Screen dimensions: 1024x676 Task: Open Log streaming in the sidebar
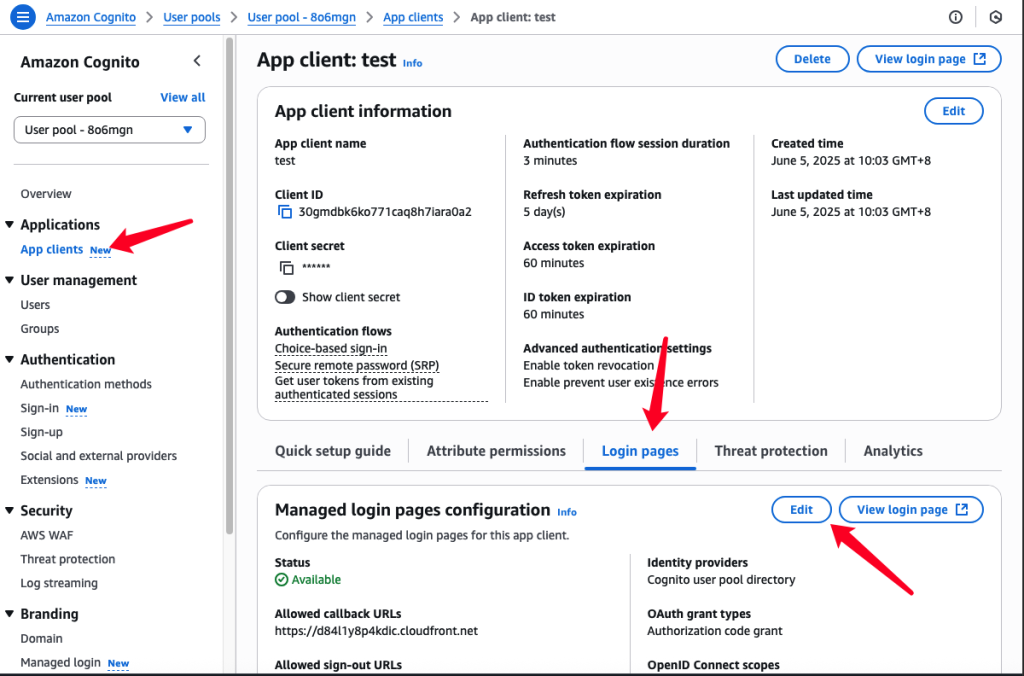click(59, 583)
